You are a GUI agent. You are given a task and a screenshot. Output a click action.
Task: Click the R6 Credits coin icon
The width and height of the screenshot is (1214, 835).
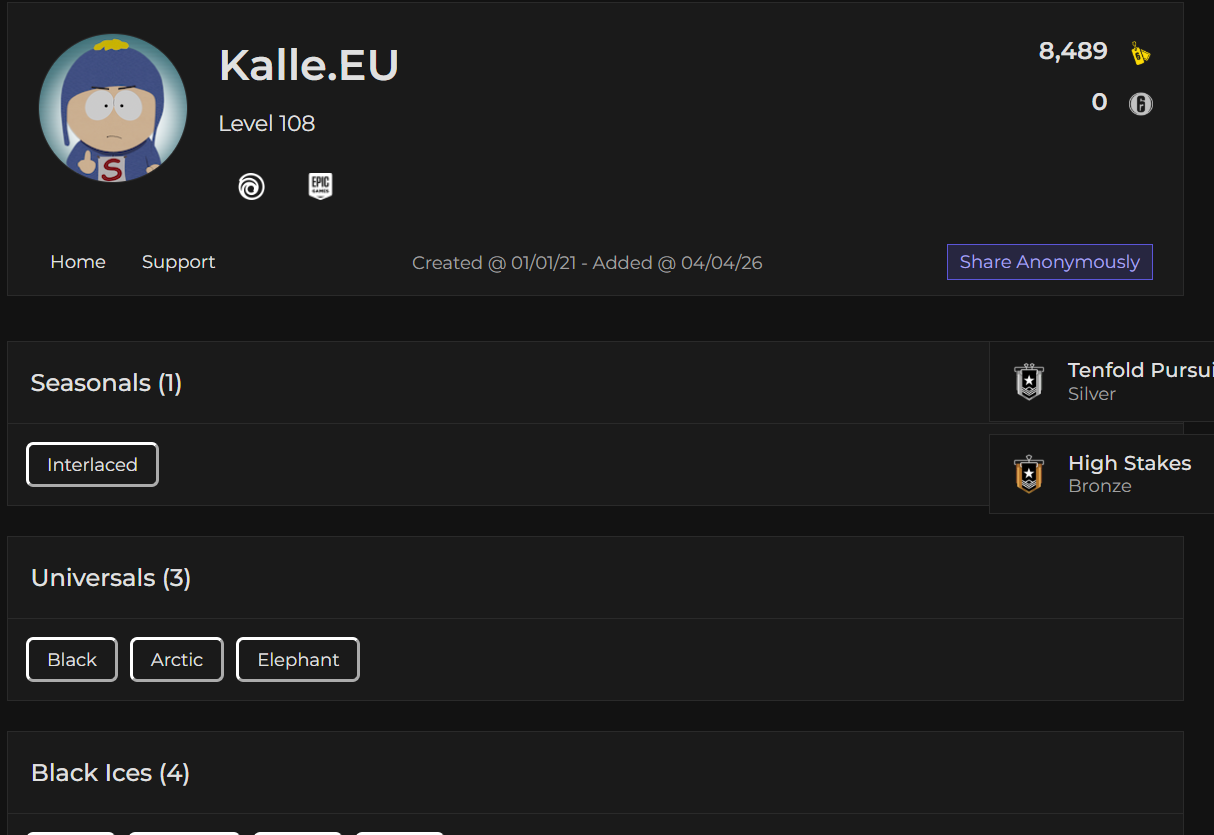[1140, 103]
